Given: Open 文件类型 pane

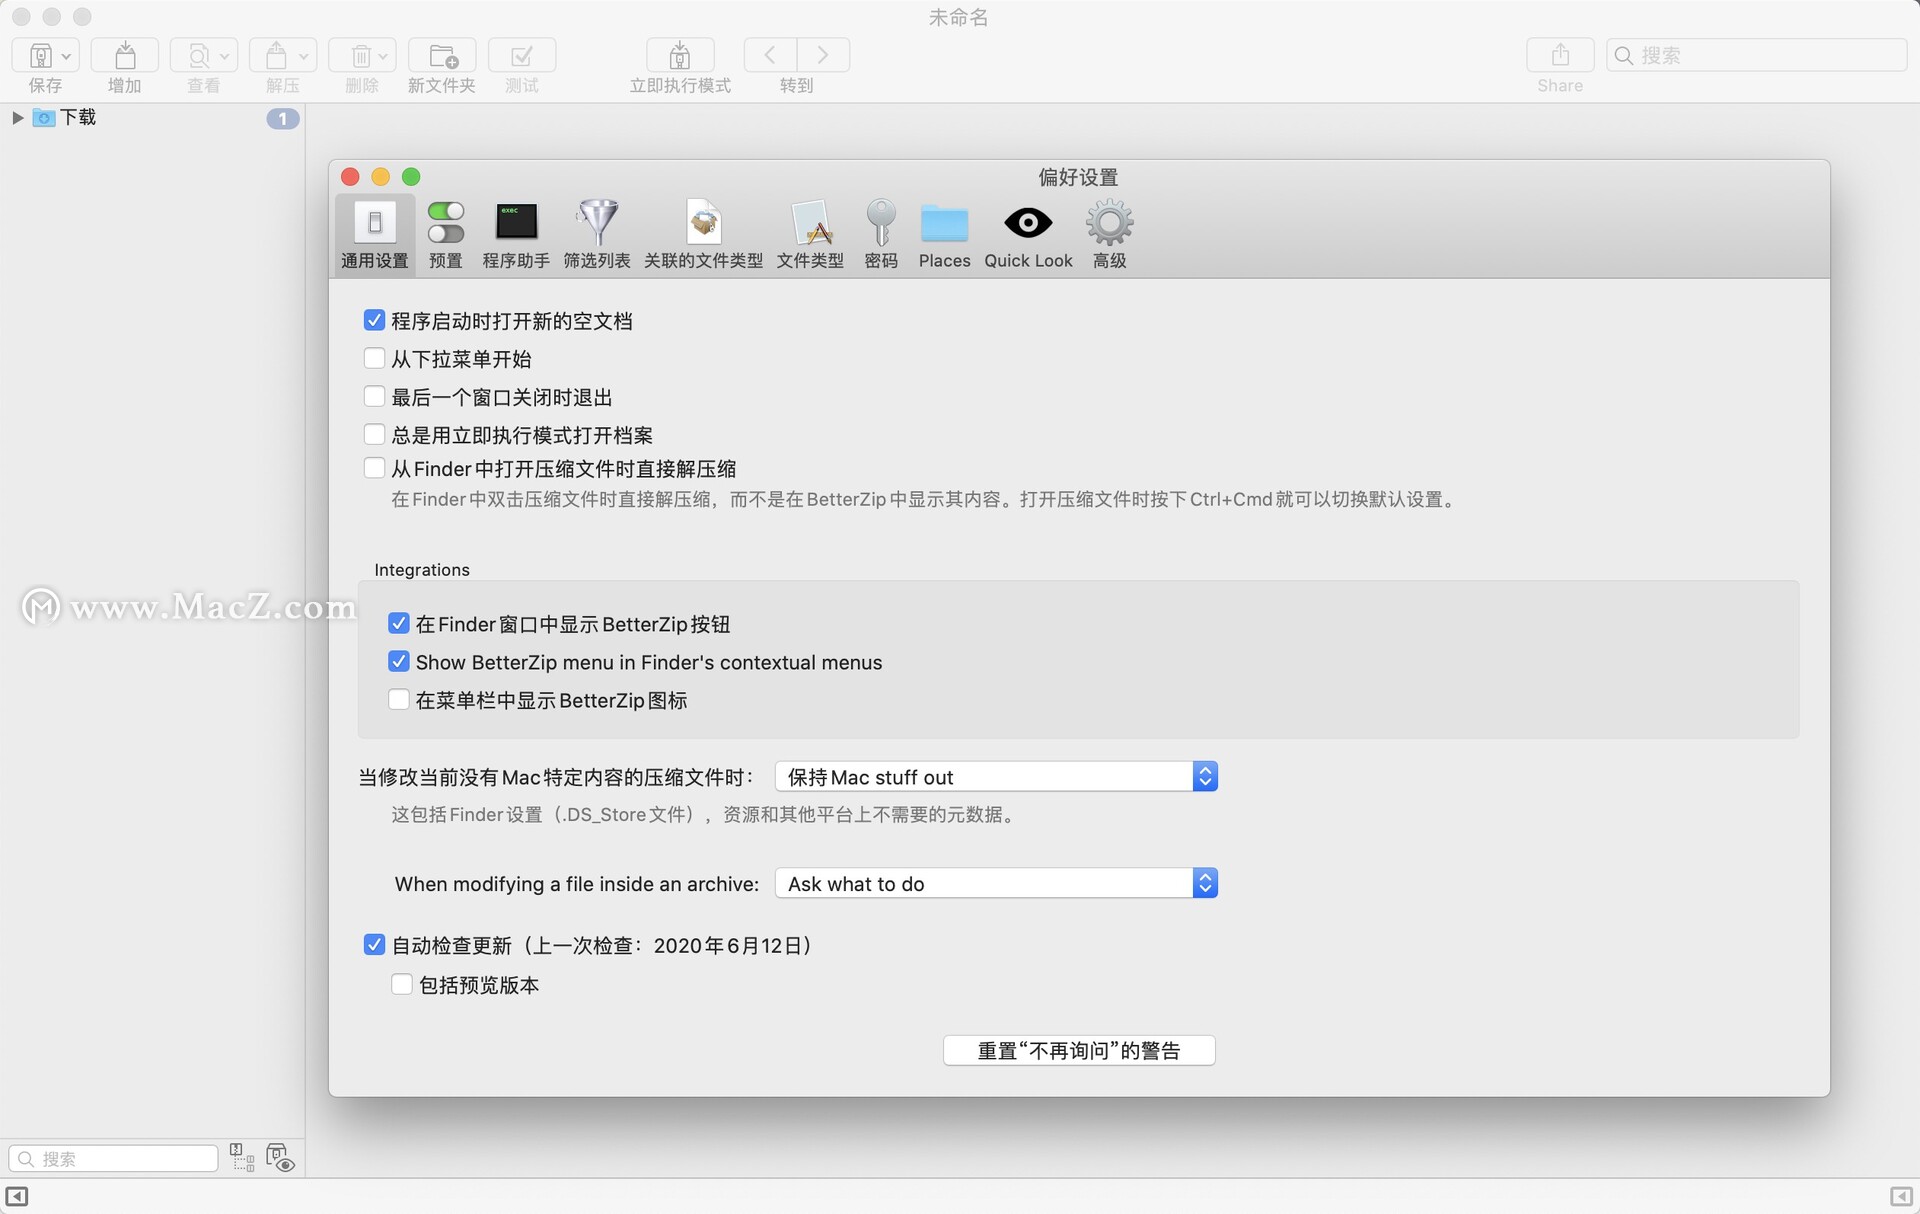Looking at the screenshot, I should (811, 233).
